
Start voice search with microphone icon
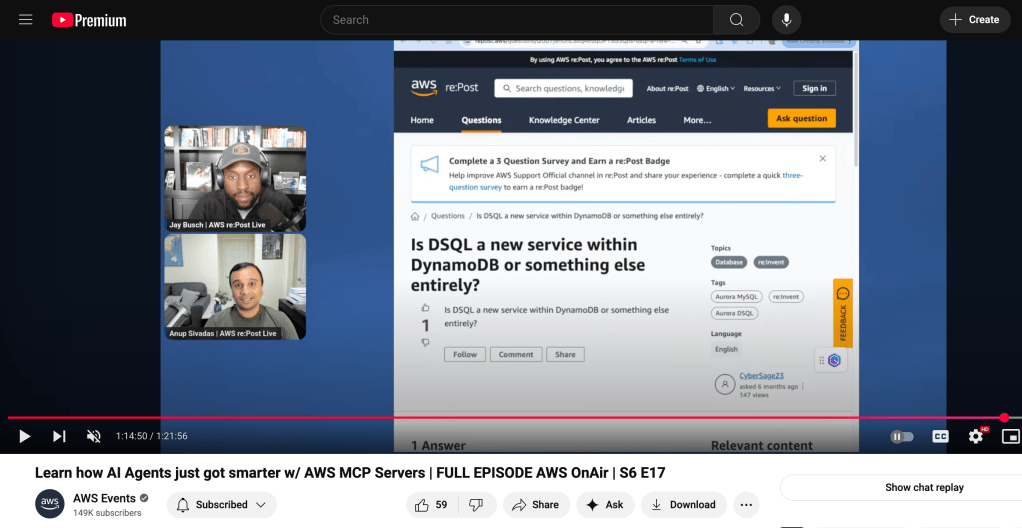point(786,20)
